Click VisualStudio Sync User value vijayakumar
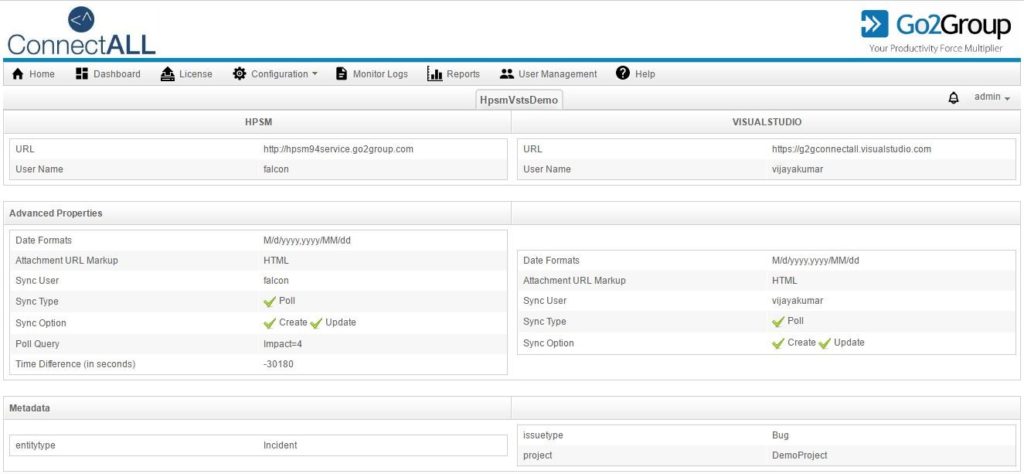The width and height of the screenshot is (1024, 474). [x=797, y=301]
